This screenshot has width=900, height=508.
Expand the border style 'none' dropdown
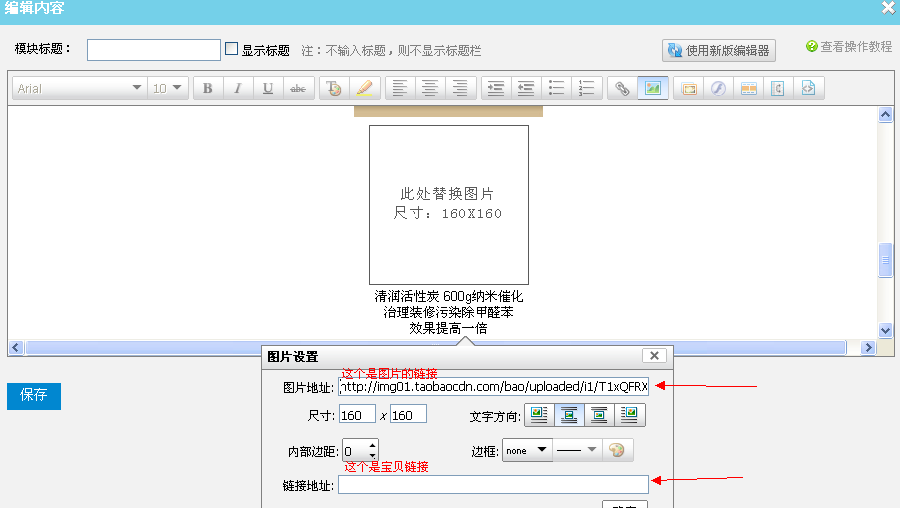(x=527, y=451)
